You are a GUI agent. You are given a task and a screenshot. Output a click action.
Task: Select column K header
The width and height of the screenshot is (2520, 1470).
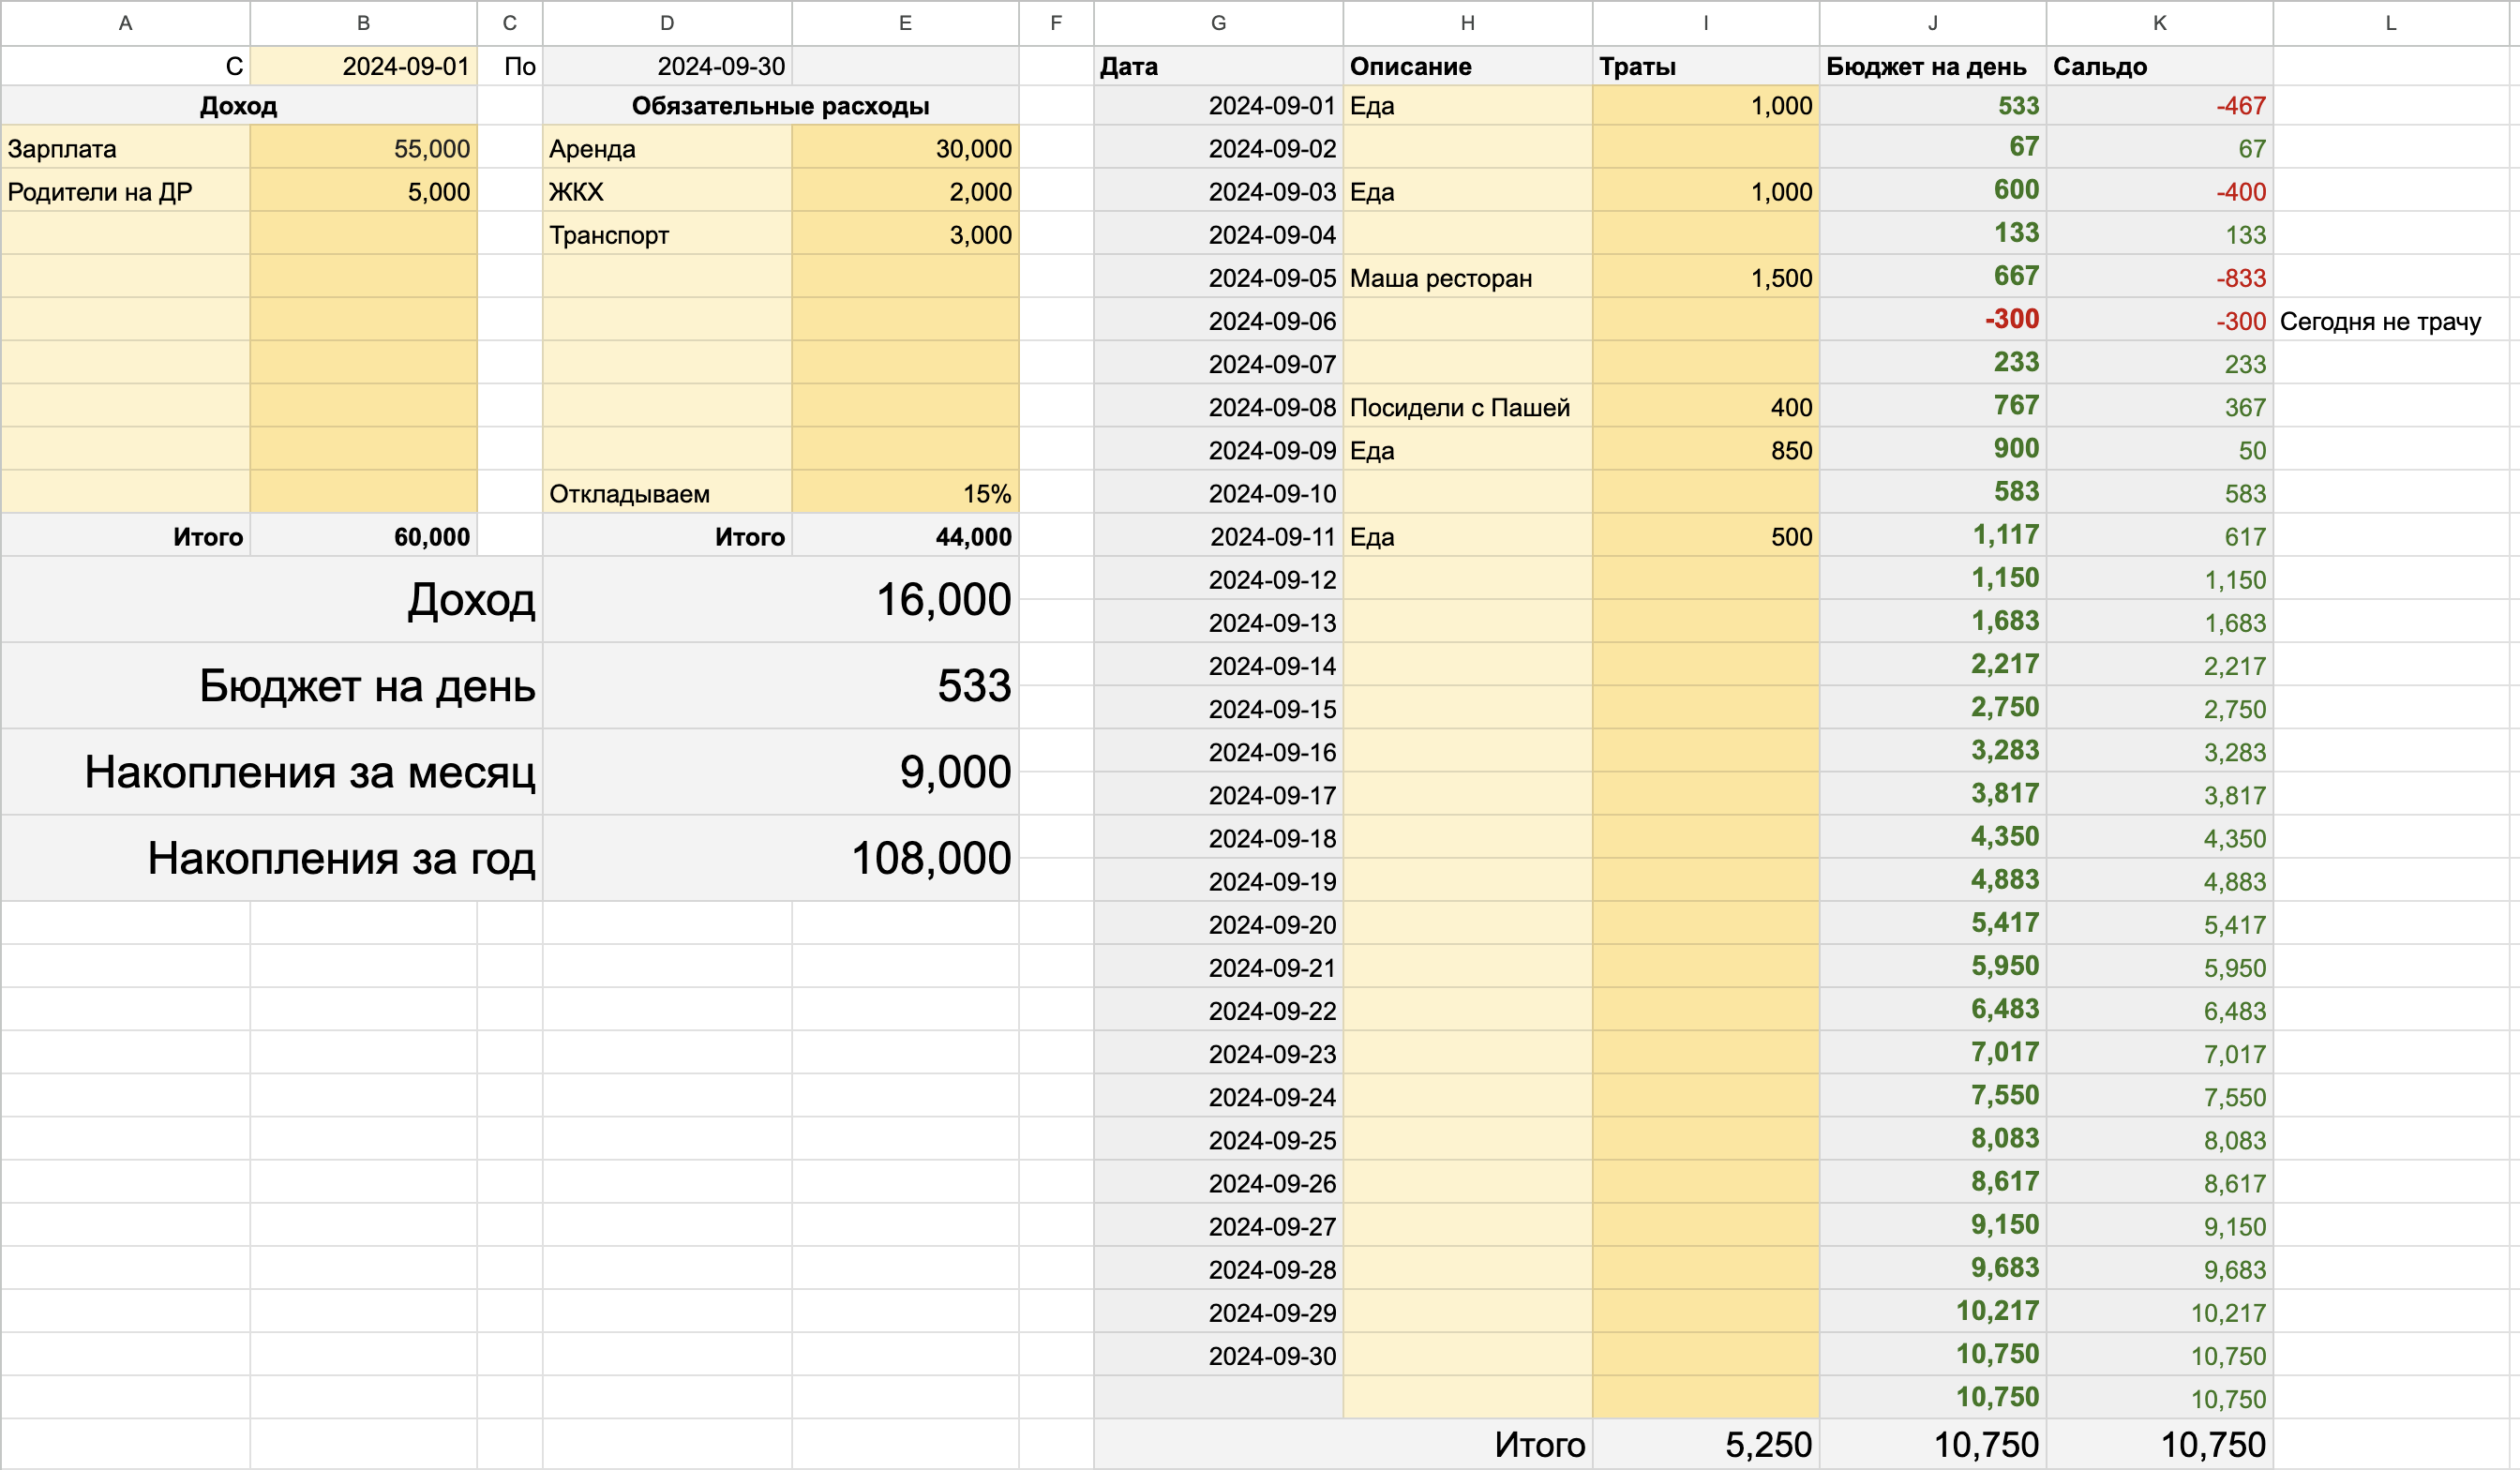point(2159,23)
